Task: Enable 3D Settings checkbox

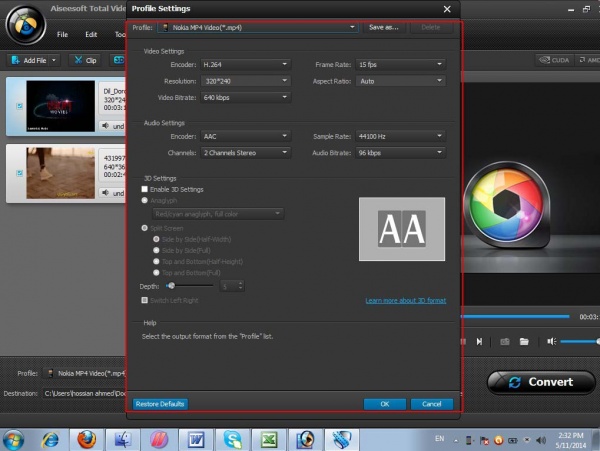Action: pos(145,189)
